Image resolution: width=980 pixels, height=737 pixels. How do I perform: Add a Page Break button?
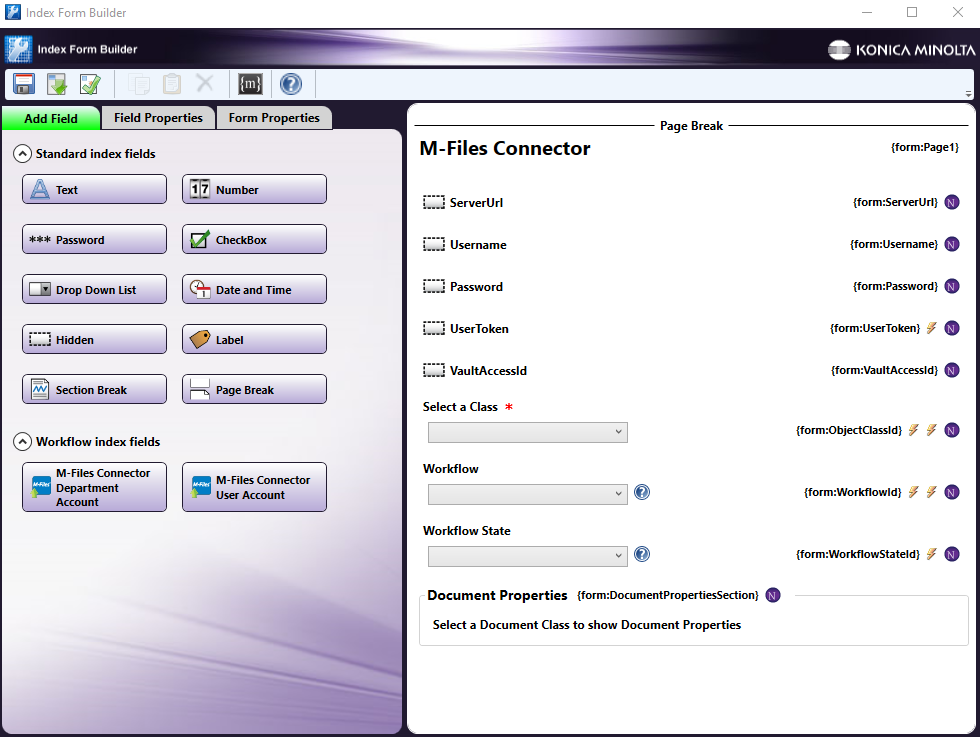pyautogui.click(x=254, y=389)
